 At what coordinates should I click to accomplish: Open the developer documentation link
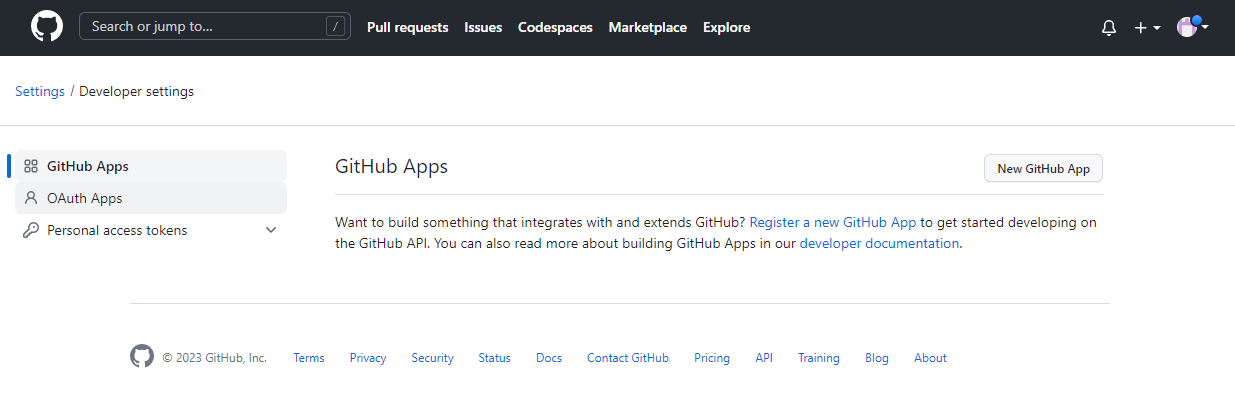(x=879, y=243)
